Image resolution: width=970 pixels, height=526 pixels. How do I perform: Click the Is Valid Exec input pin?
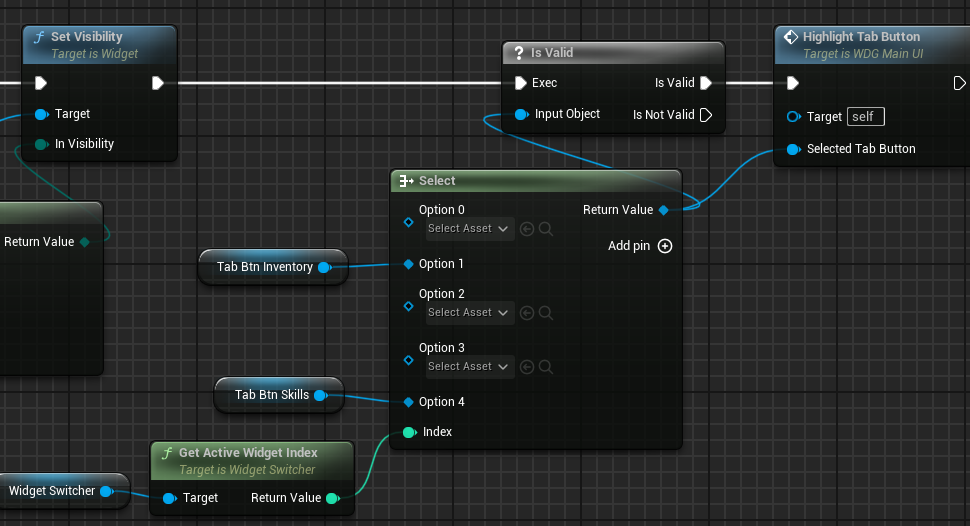click(520, 83)
